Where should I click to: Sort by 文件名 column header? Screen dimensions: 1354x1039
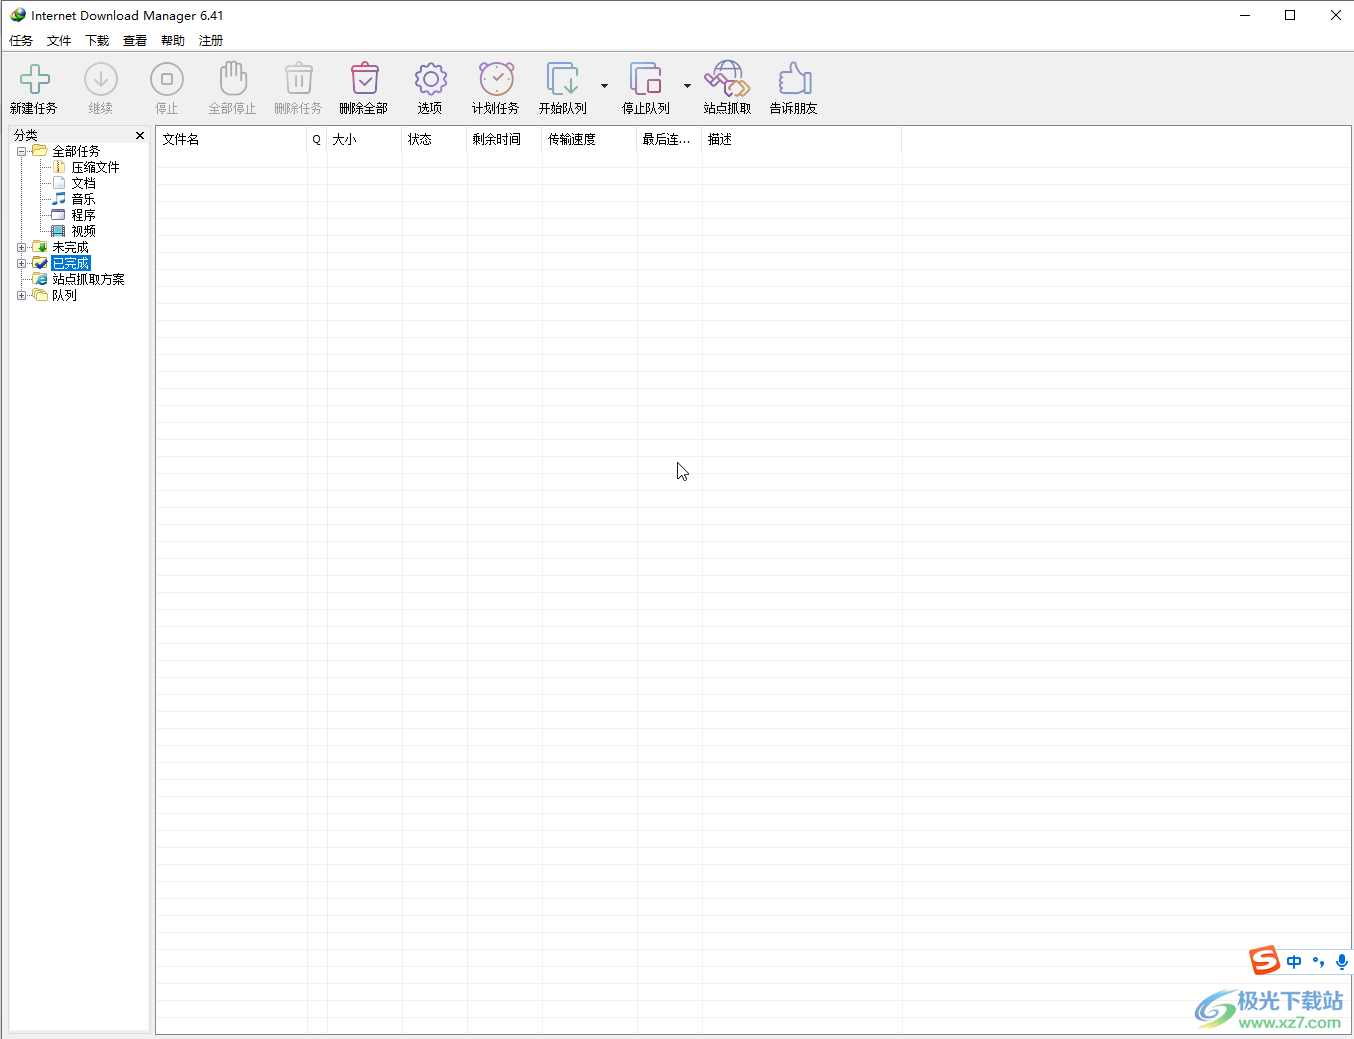pos(231,140)
